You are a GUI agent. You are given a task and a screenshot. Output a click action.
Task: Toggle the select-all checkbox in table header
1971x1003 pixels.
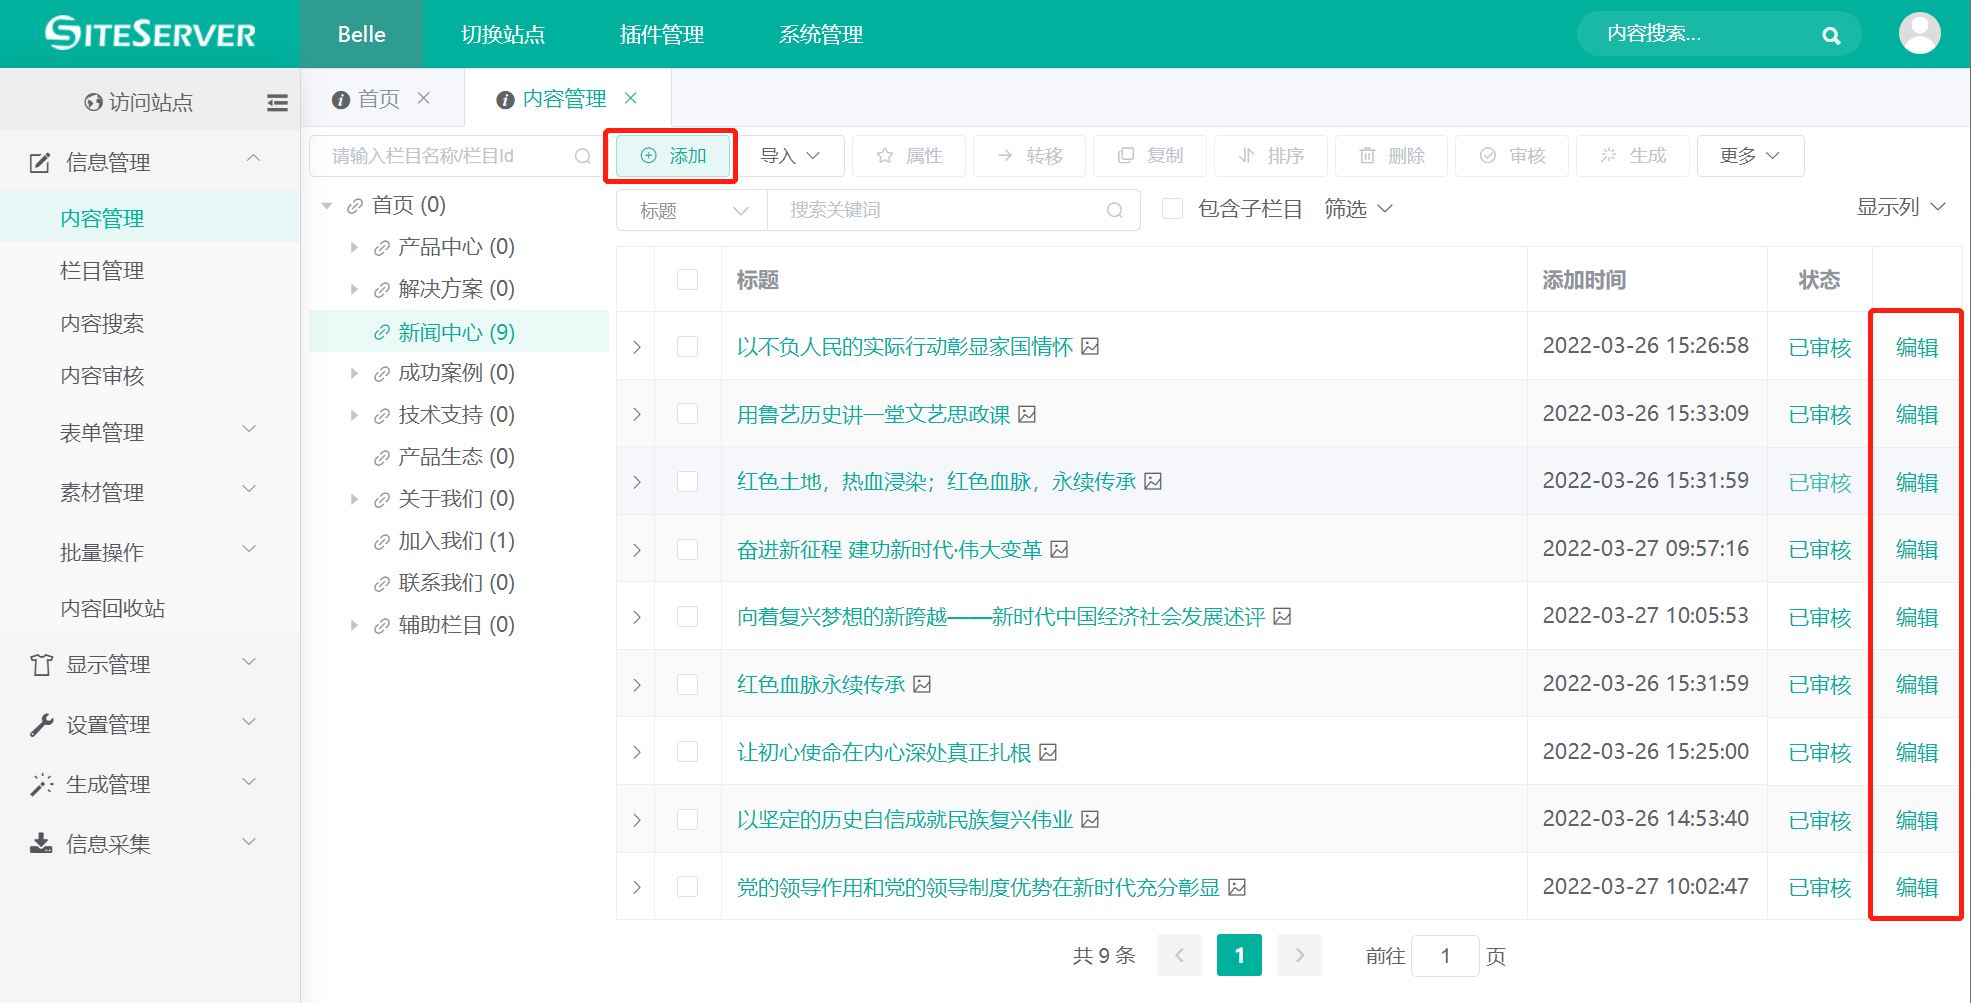(x=687, y=280)
